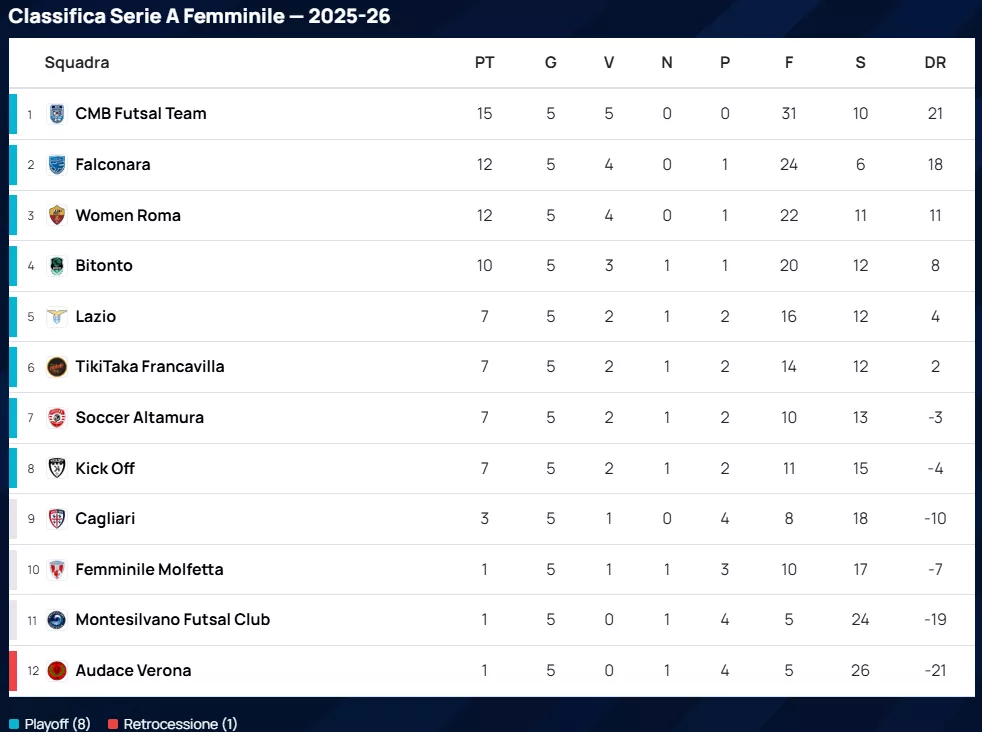Select the Lazio row points cell

[484, 316]
